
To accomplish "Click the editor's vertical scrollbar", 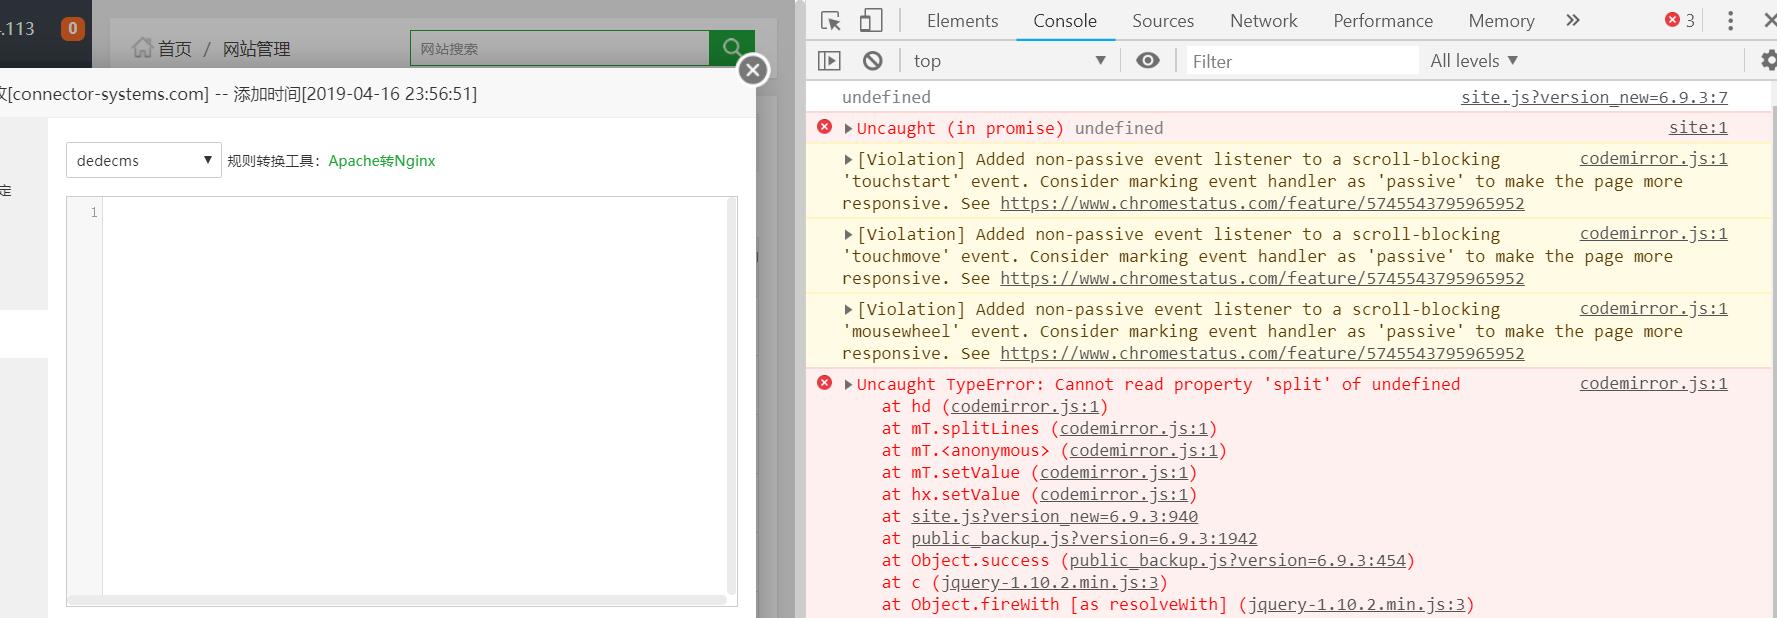I will point(732,396).
